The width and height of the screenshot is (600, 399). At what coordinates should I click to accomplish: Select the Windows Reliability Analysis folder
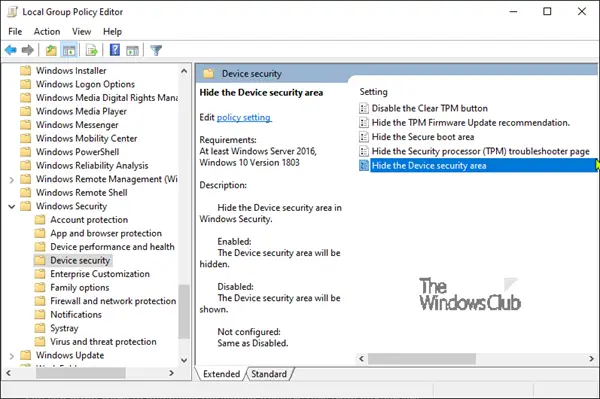(x=92, y=166)
